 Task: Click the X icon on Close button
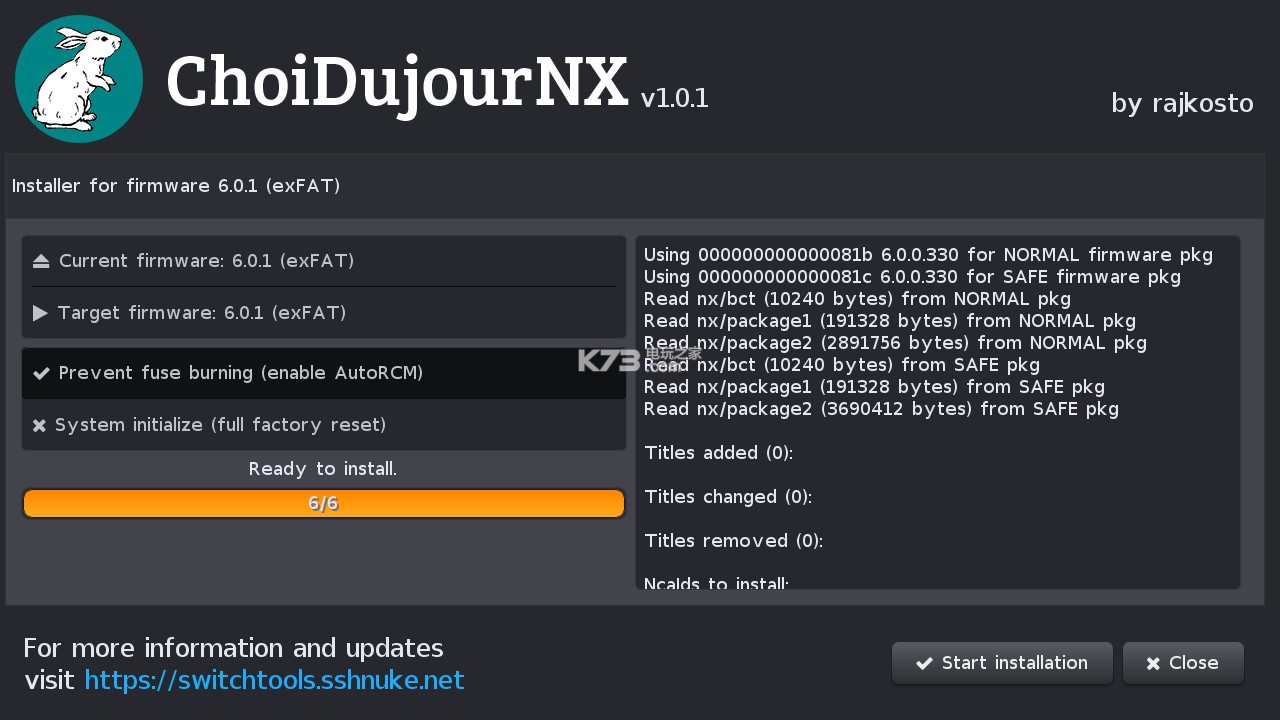(x=1153, y=663)
